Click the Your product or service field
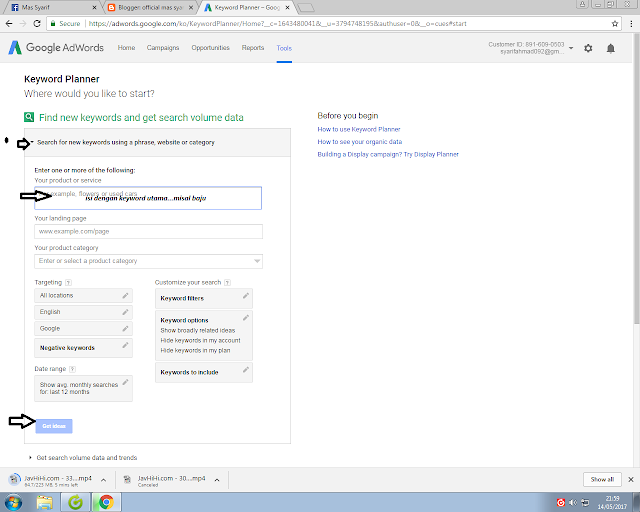 tap(148, 198)
